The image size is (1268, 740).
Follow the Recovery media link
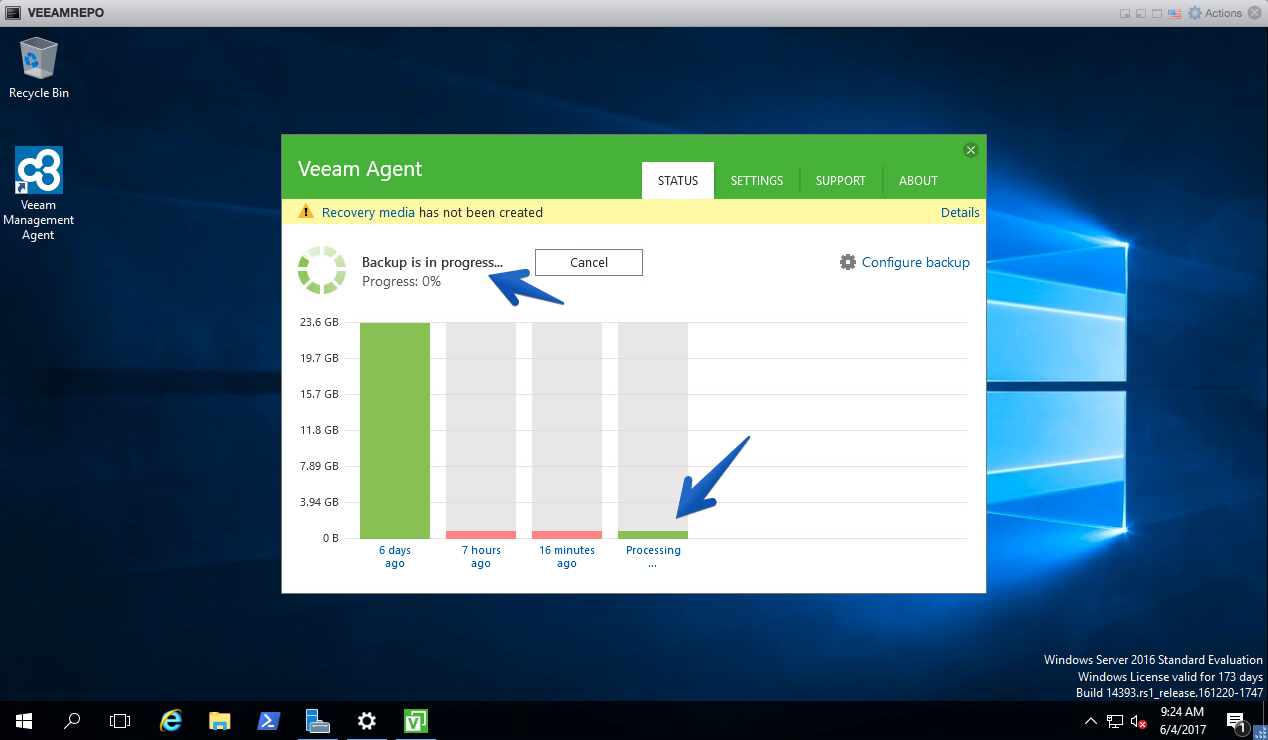368,212
